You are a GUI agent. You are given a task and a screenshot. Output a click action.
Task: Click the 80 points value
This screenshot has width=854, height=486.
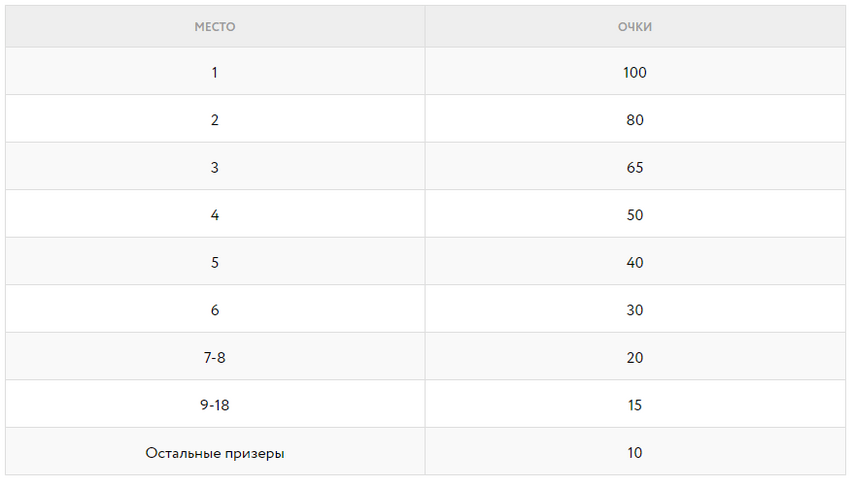(x=635, y=120)
